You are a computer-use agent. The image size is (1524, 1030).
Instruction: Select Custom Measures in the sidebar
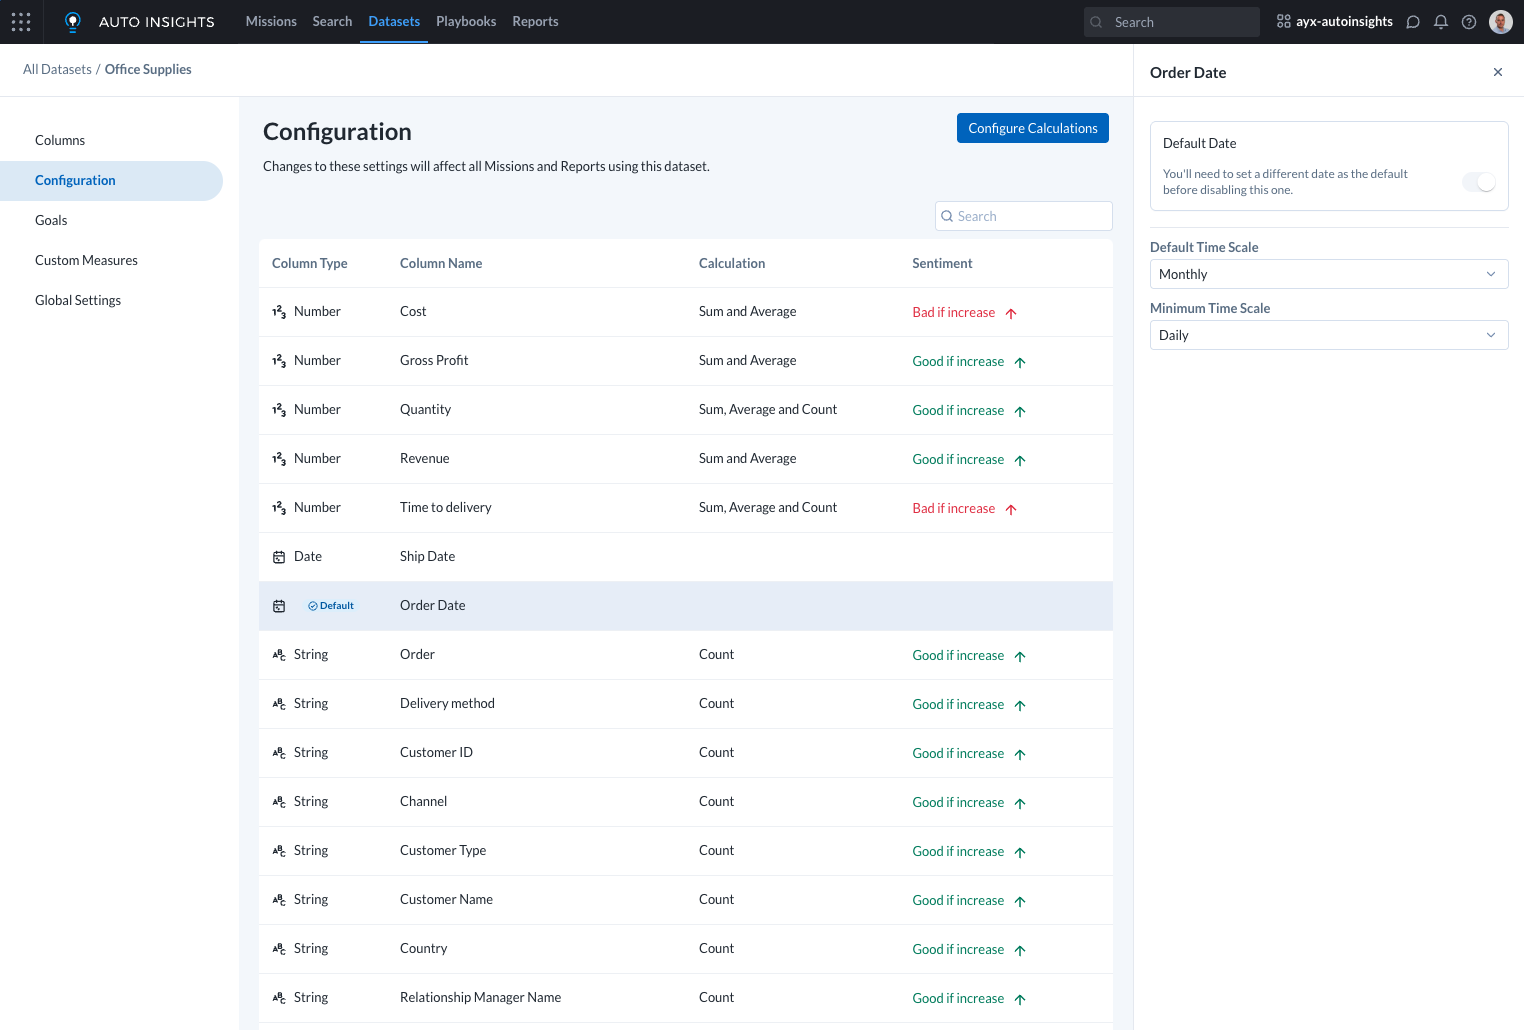click(x=86, y=260)
